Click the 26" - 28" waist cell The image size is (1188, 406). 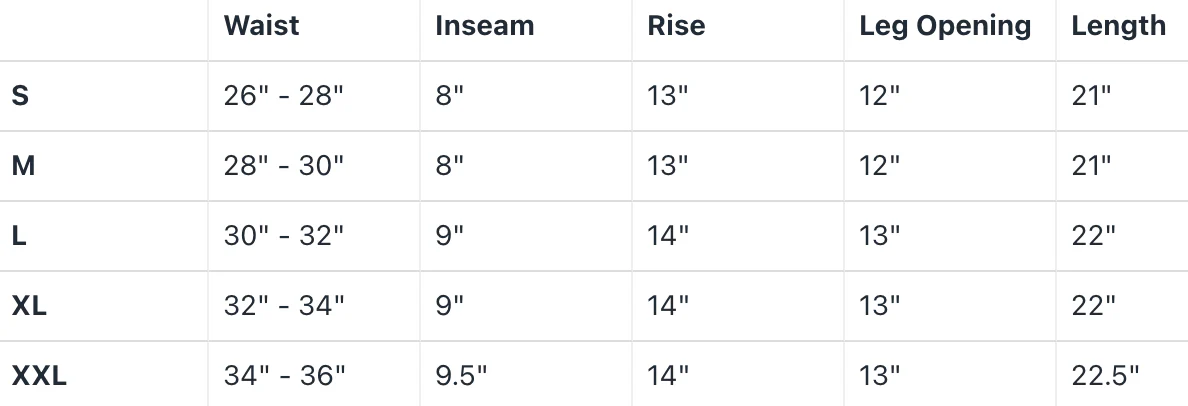click(284, 96)
